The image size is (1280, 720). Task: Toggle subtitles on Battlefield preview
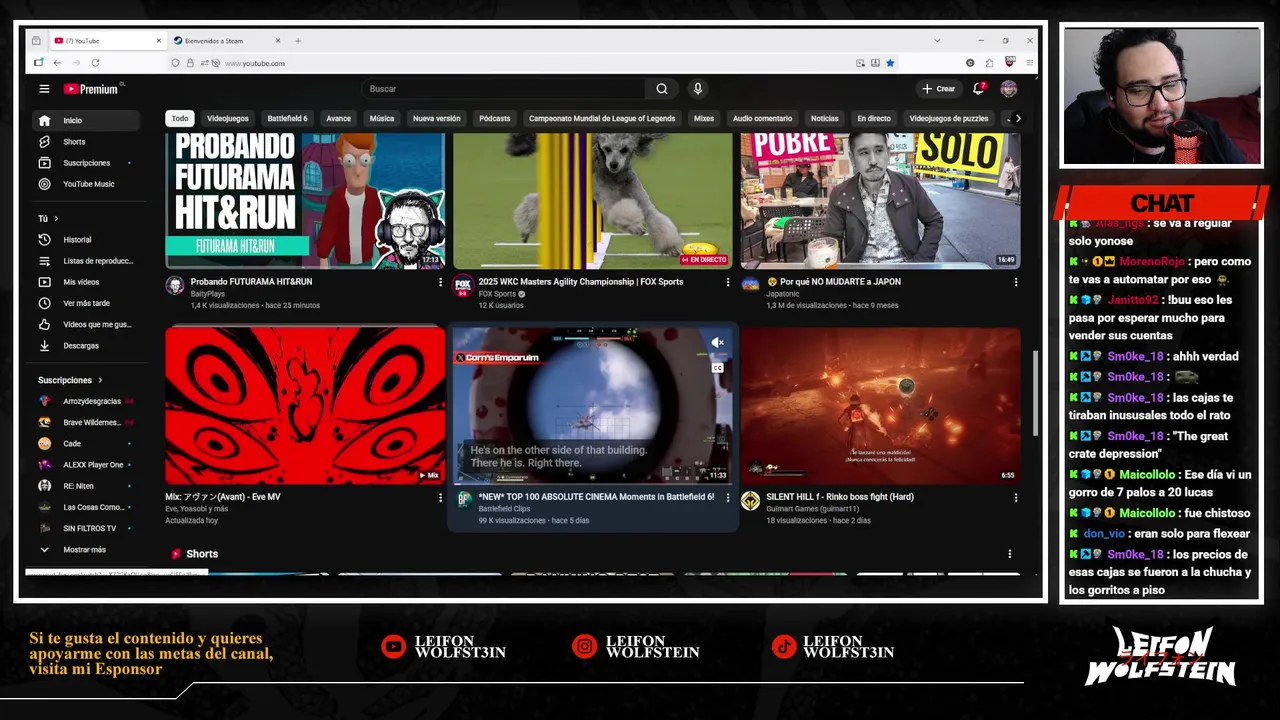pyautogui.click(x=717, y=368)
